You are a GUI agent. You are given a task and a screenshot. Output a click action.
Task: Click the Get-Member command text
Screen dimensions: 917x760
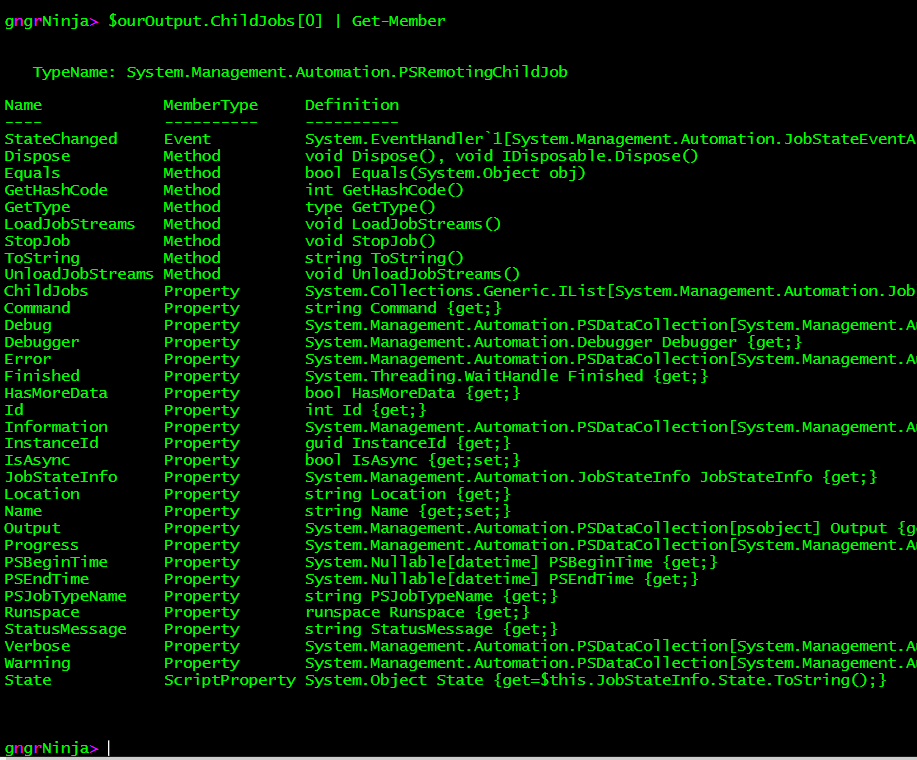pyautogui.click(x=398, y=21)
